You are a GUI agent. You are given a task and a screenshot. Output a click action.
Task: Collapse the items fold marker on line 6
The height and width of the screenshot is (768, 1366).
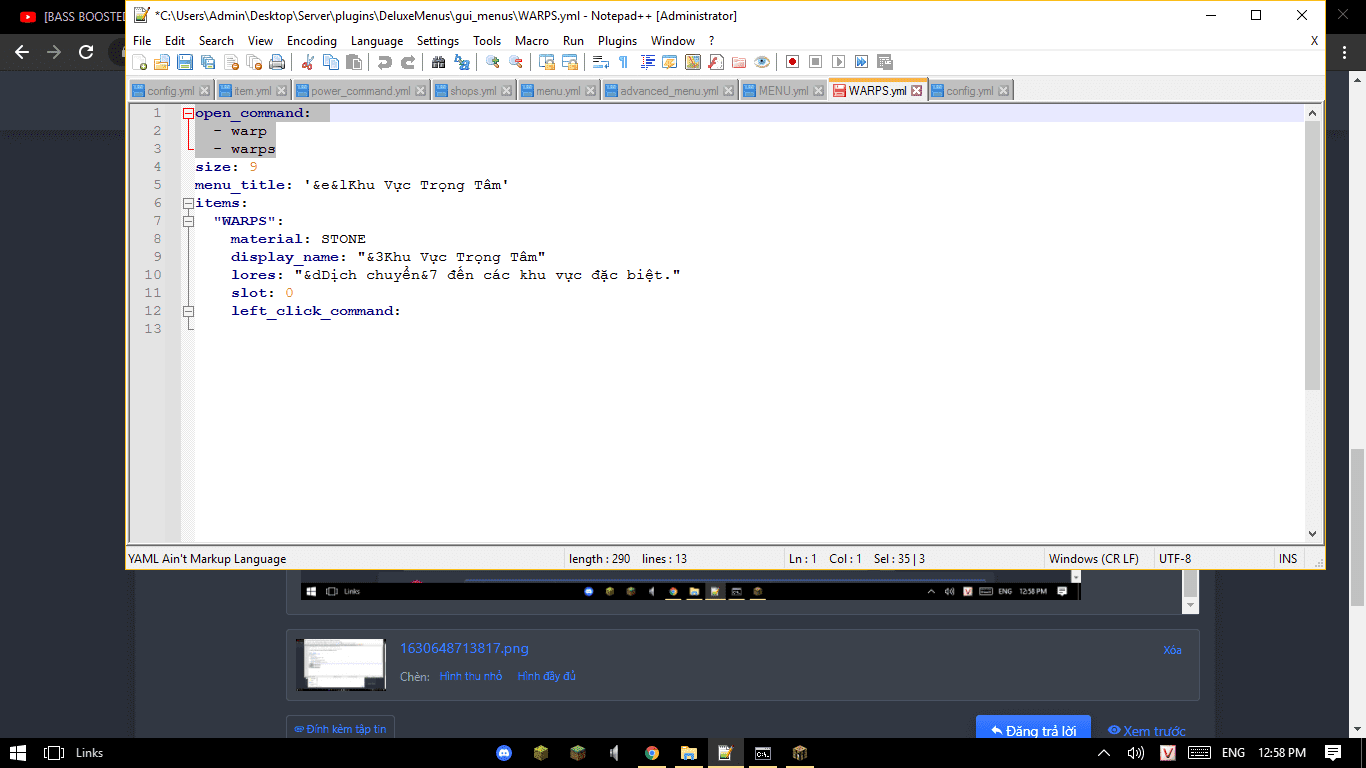click(x=188, y=204)
